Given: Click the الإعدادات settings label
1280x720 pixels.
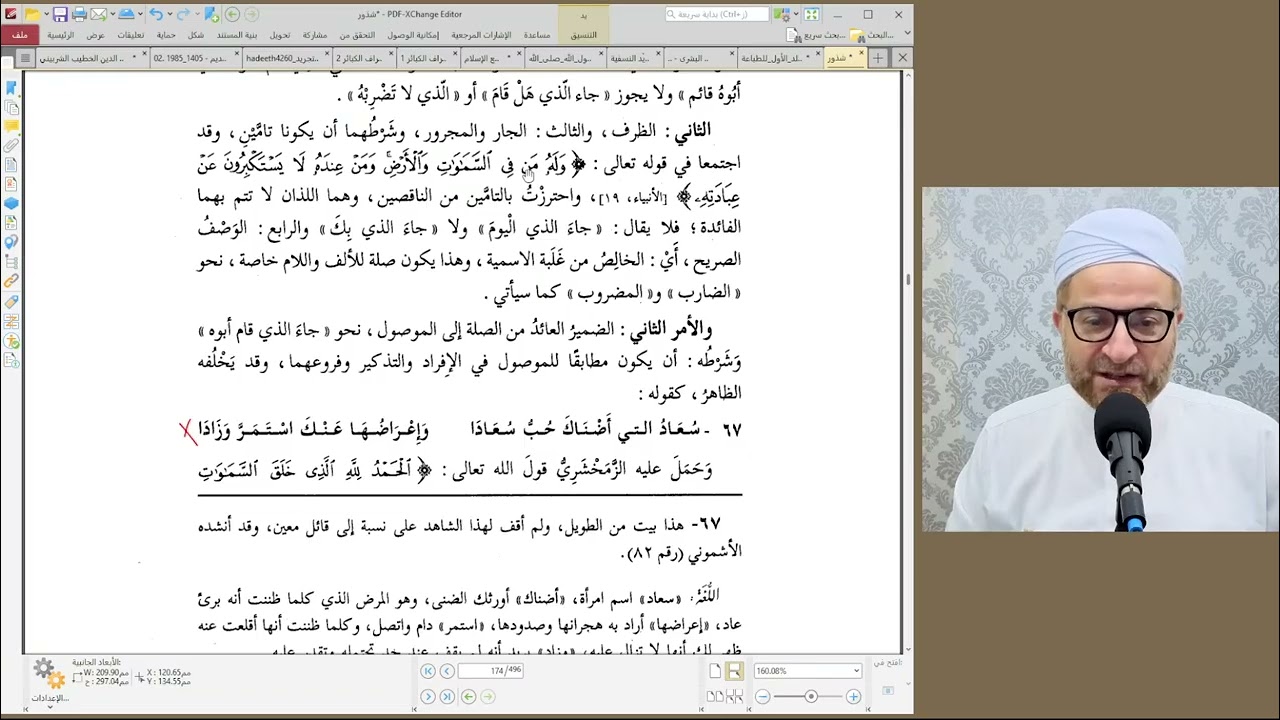Looking at the screenshot, I should tap(50, 697).
